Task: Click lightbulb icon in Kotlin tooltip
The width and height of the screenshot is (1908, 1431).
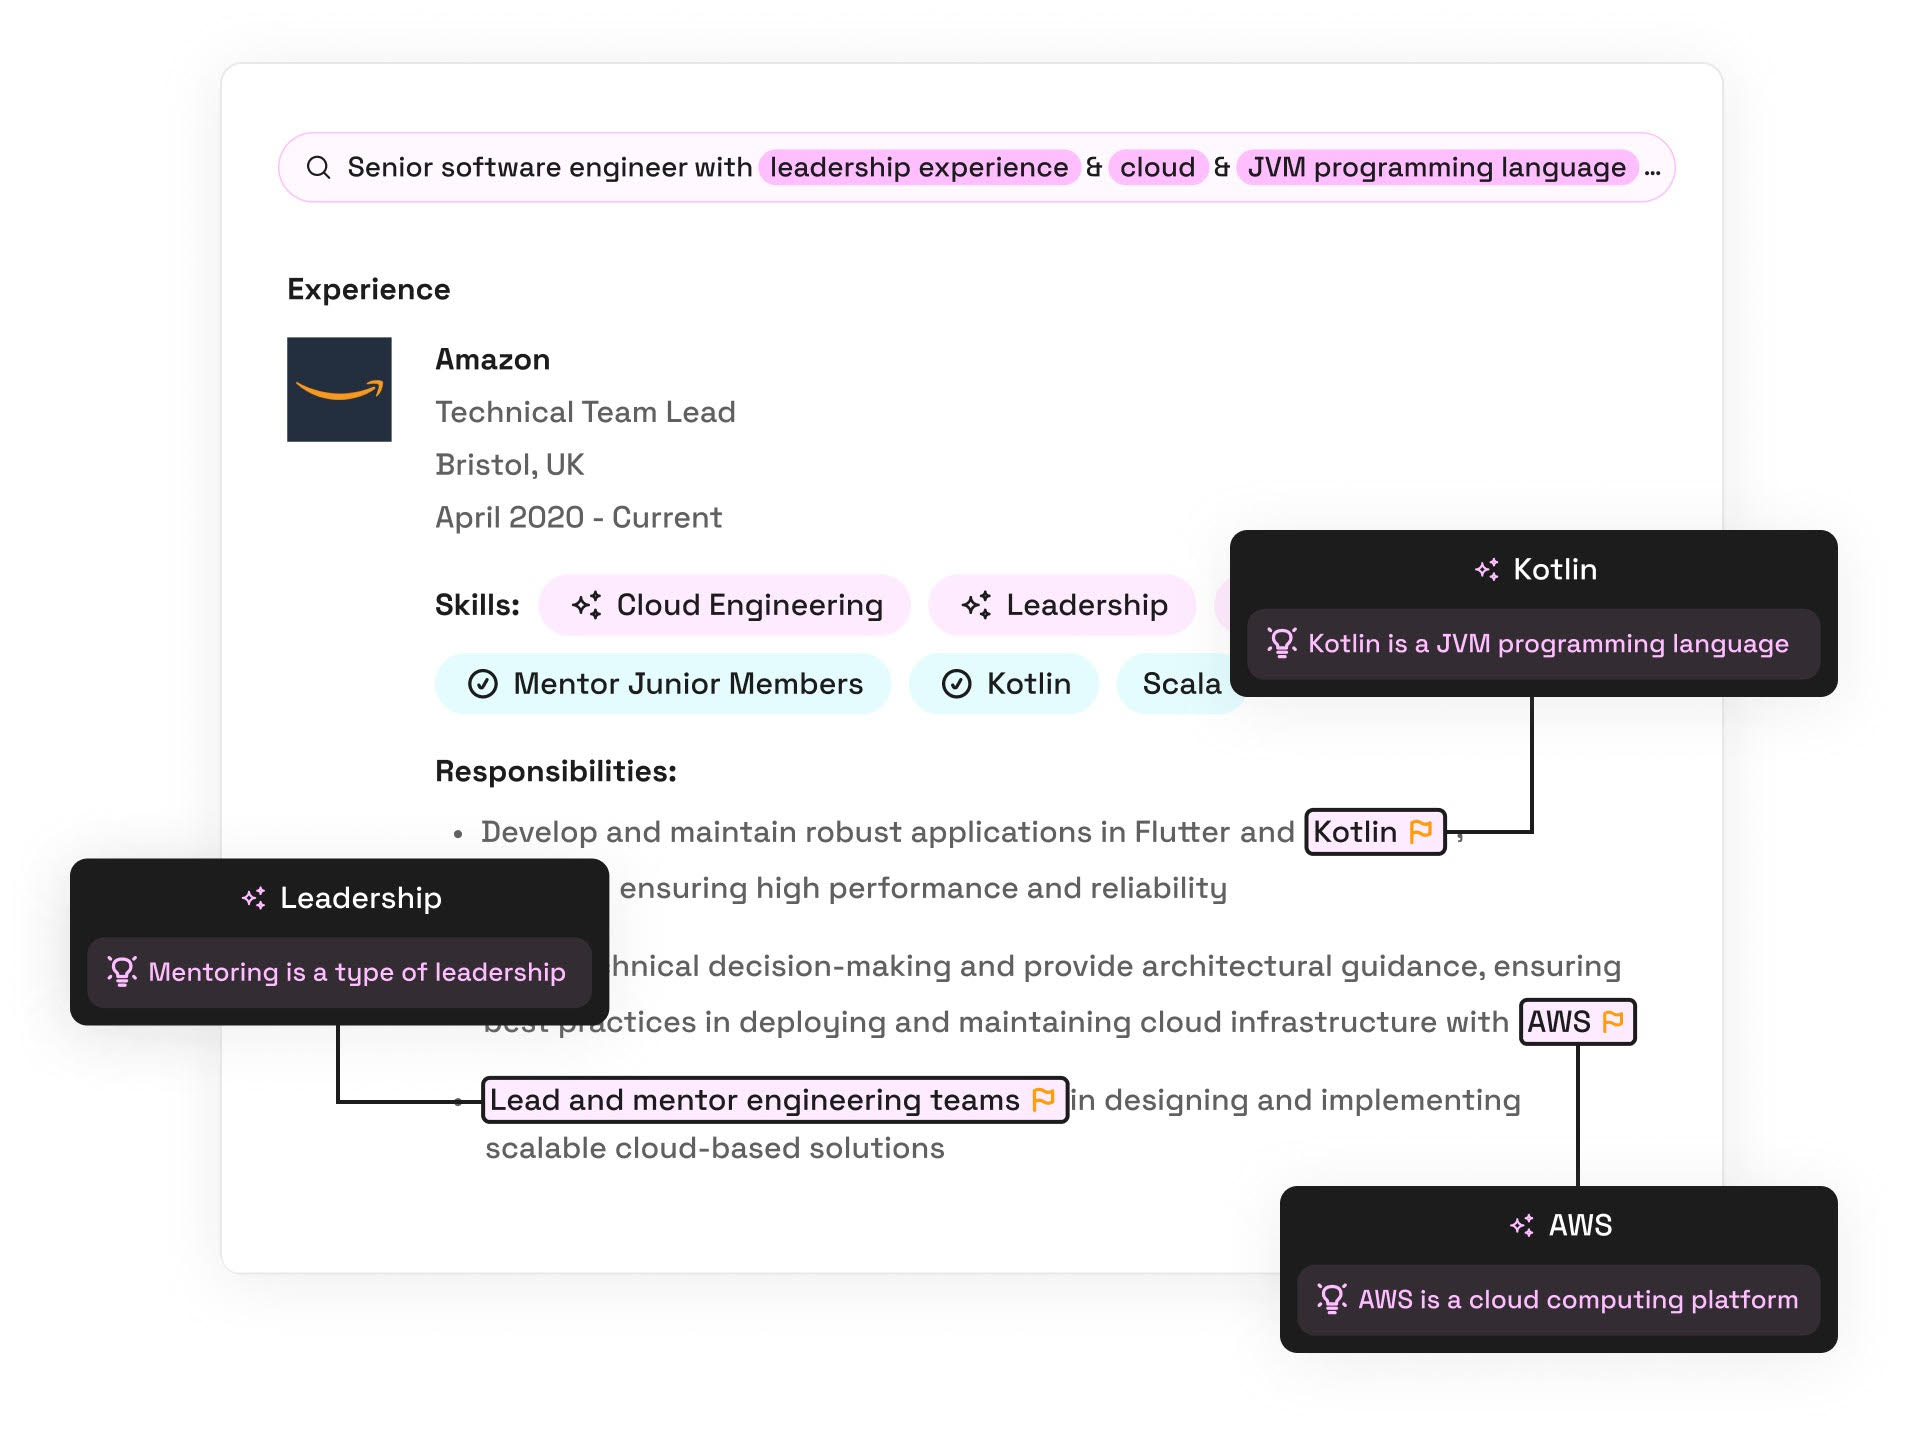Action: [x=1281, y=642]
